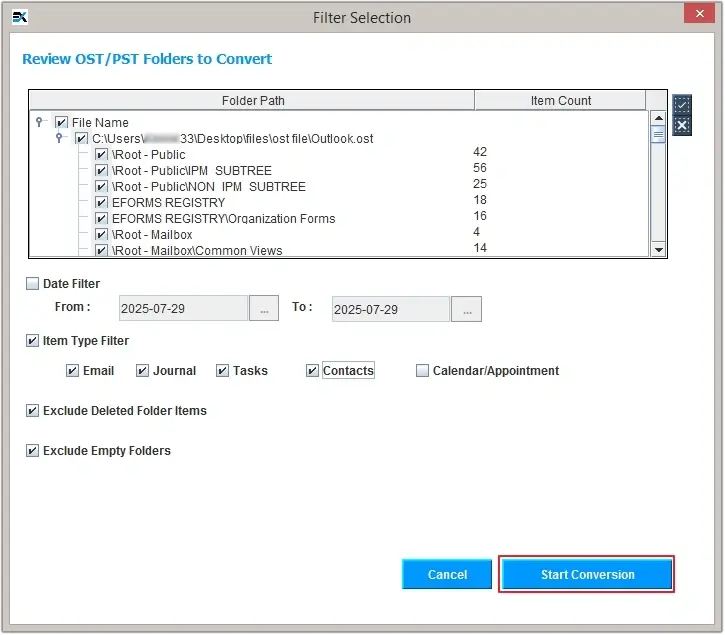Collapse the File Name root node
725x635 pixels.
(40, 122)
